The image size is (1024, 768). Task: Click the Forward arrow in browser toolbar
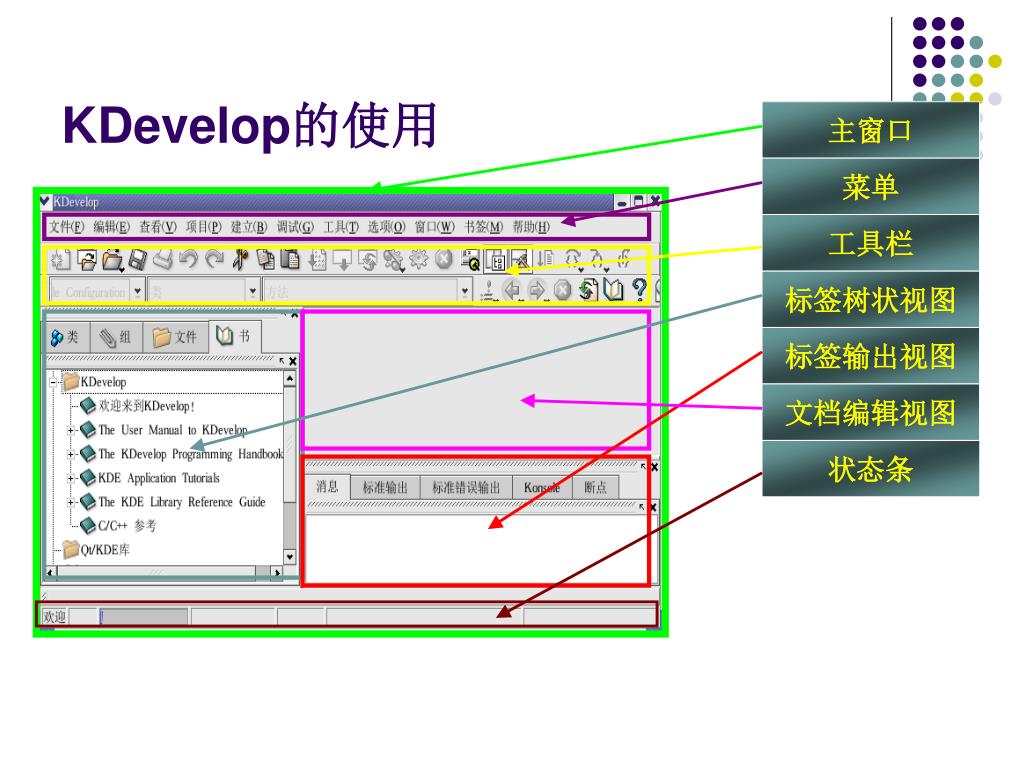537,289
